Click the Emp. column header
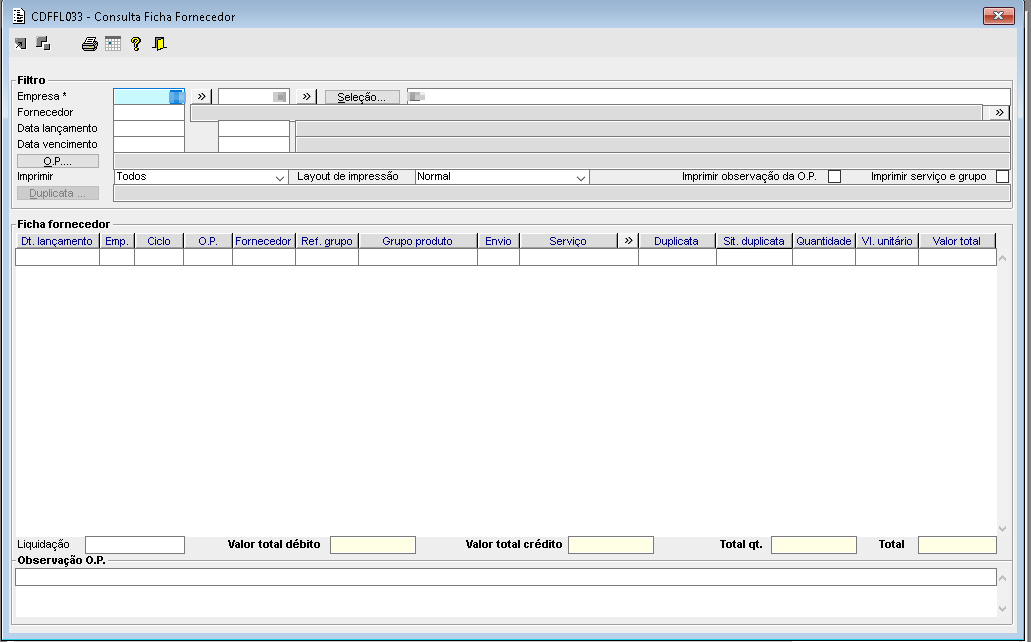The width and height of the screenshot is (1031, 642). 117,241
